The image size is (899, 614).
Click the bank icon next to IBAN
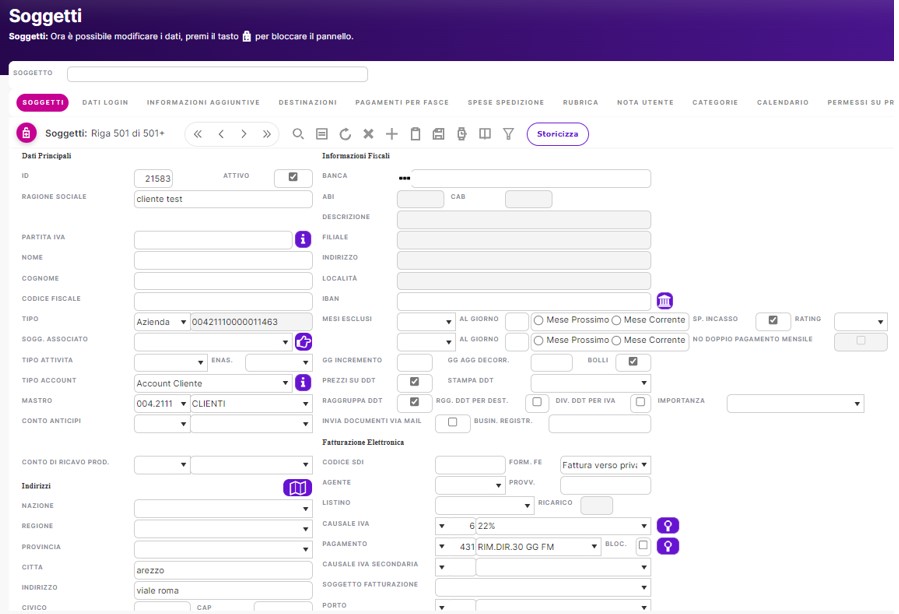tap(664, 301)
